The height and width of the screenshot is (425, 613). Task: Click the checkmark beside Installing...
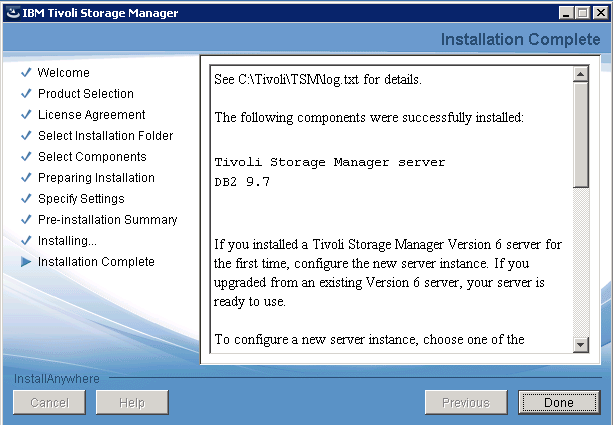(x=25, y=241)
